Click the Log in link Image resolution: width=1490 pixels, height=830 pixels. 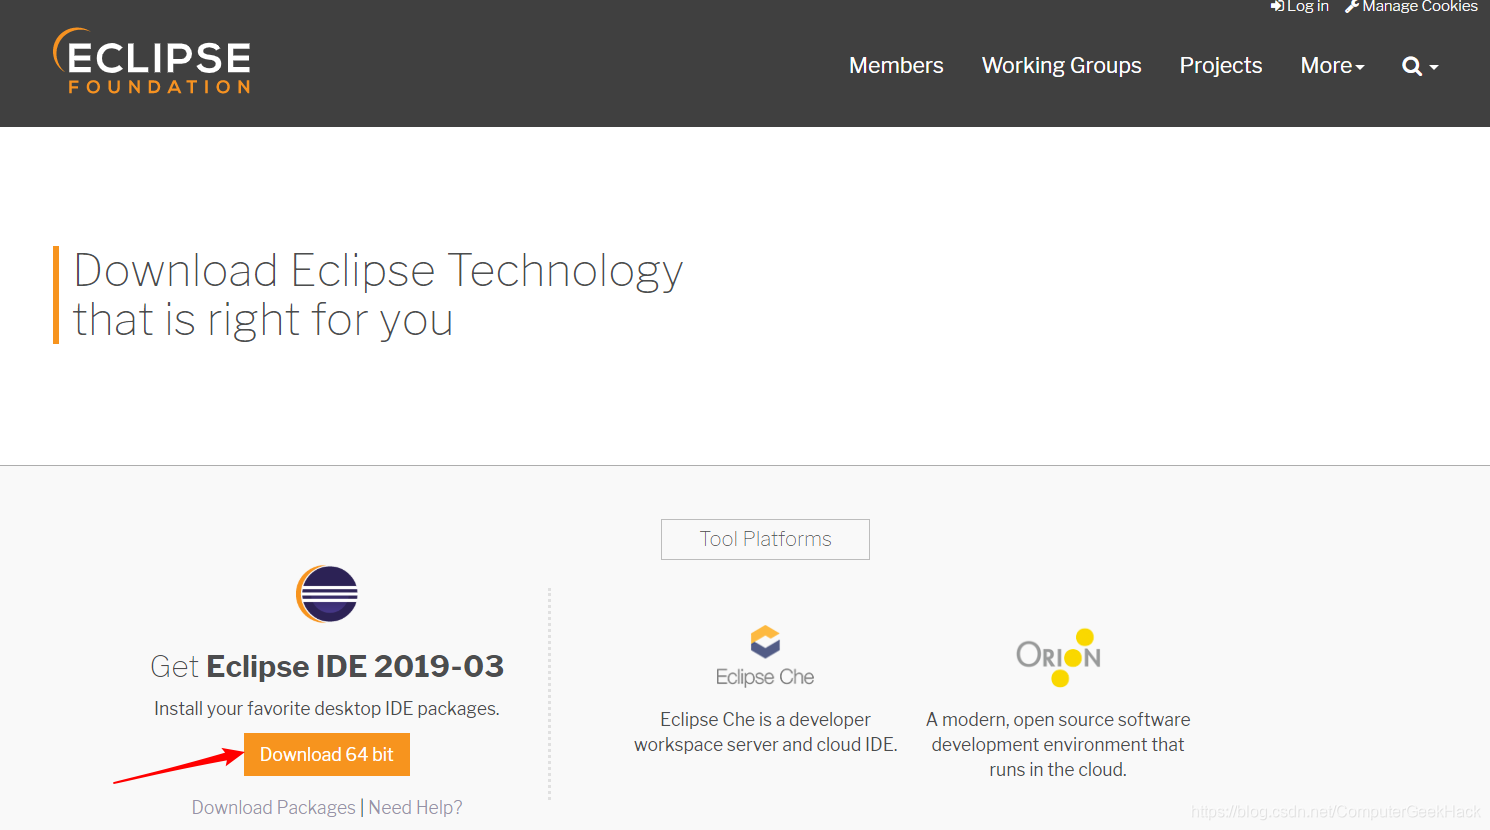(1300, 7)
